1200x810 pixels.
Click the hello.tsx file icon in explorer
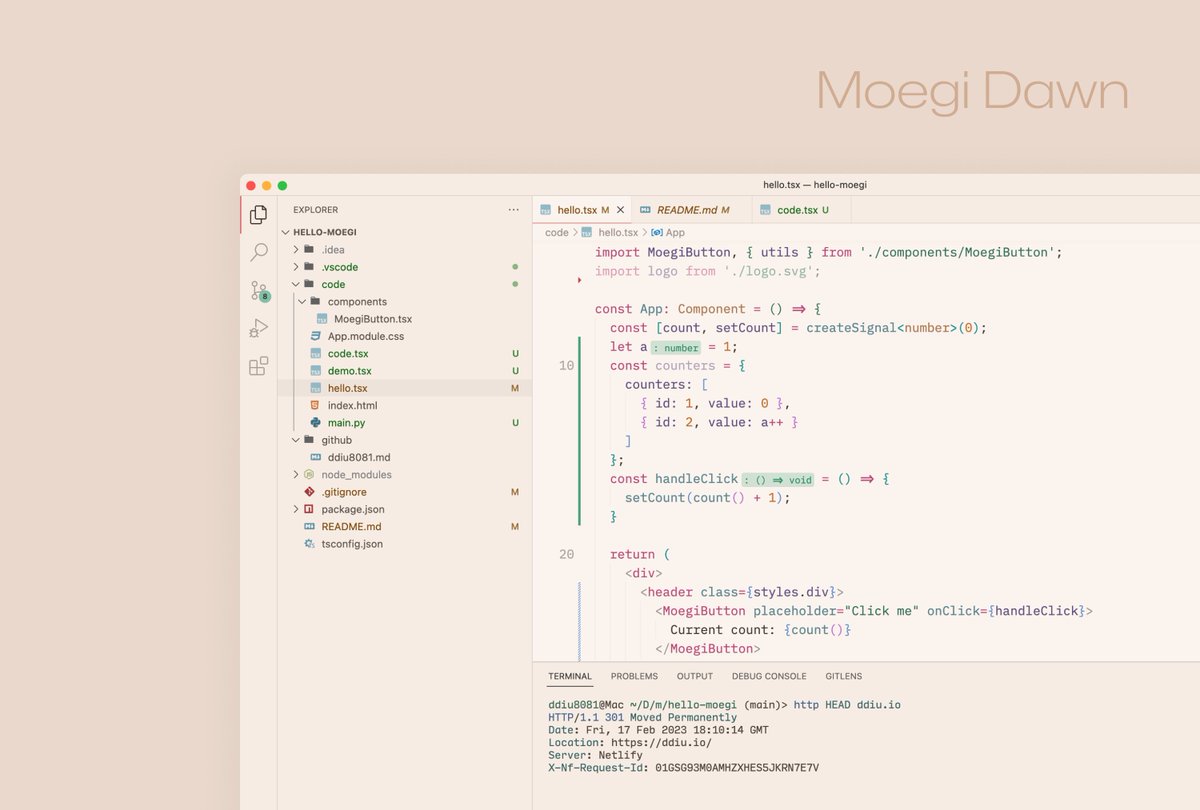click(315, 388)
